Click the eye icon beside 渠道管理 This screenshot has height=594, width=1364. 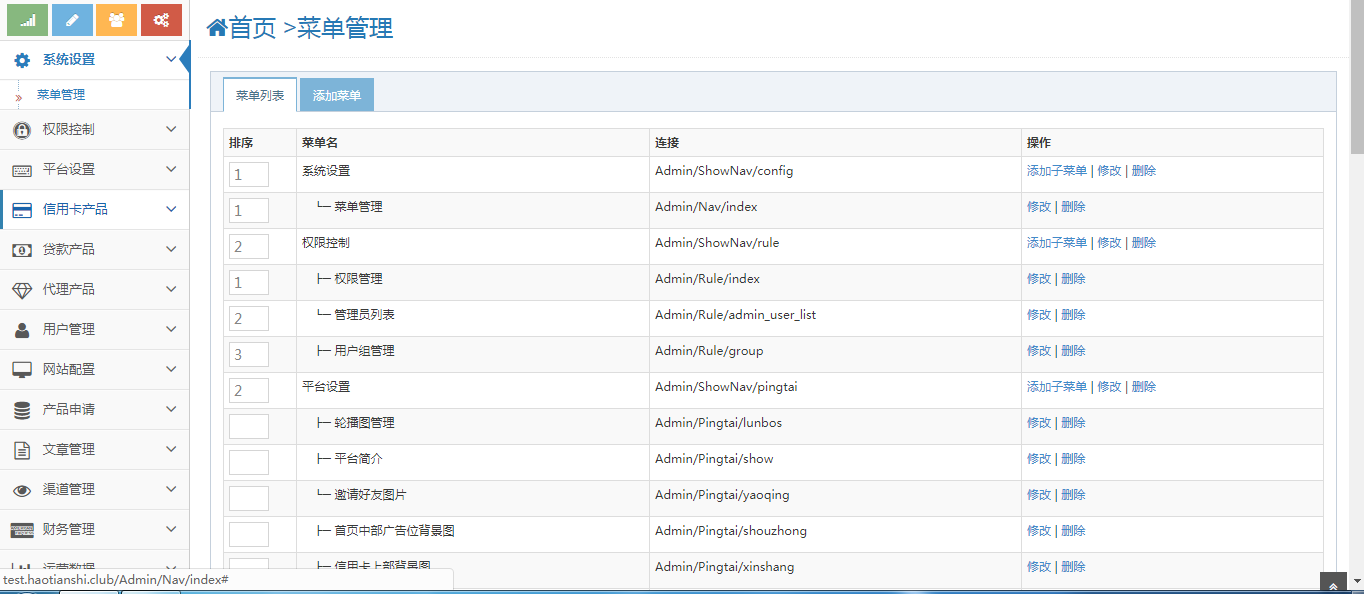[x=22, y=490]
